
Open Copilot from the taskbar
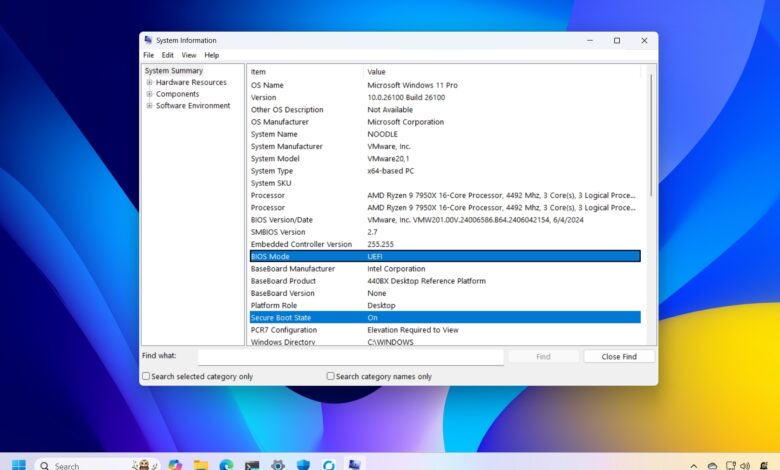(175, 465)
